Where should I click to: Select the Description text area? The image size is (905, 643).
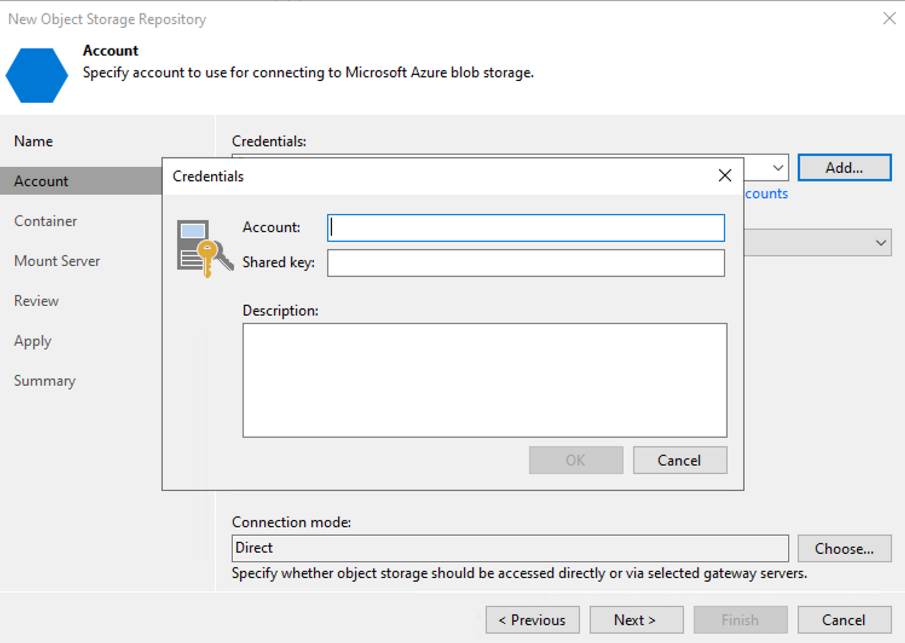484,380
